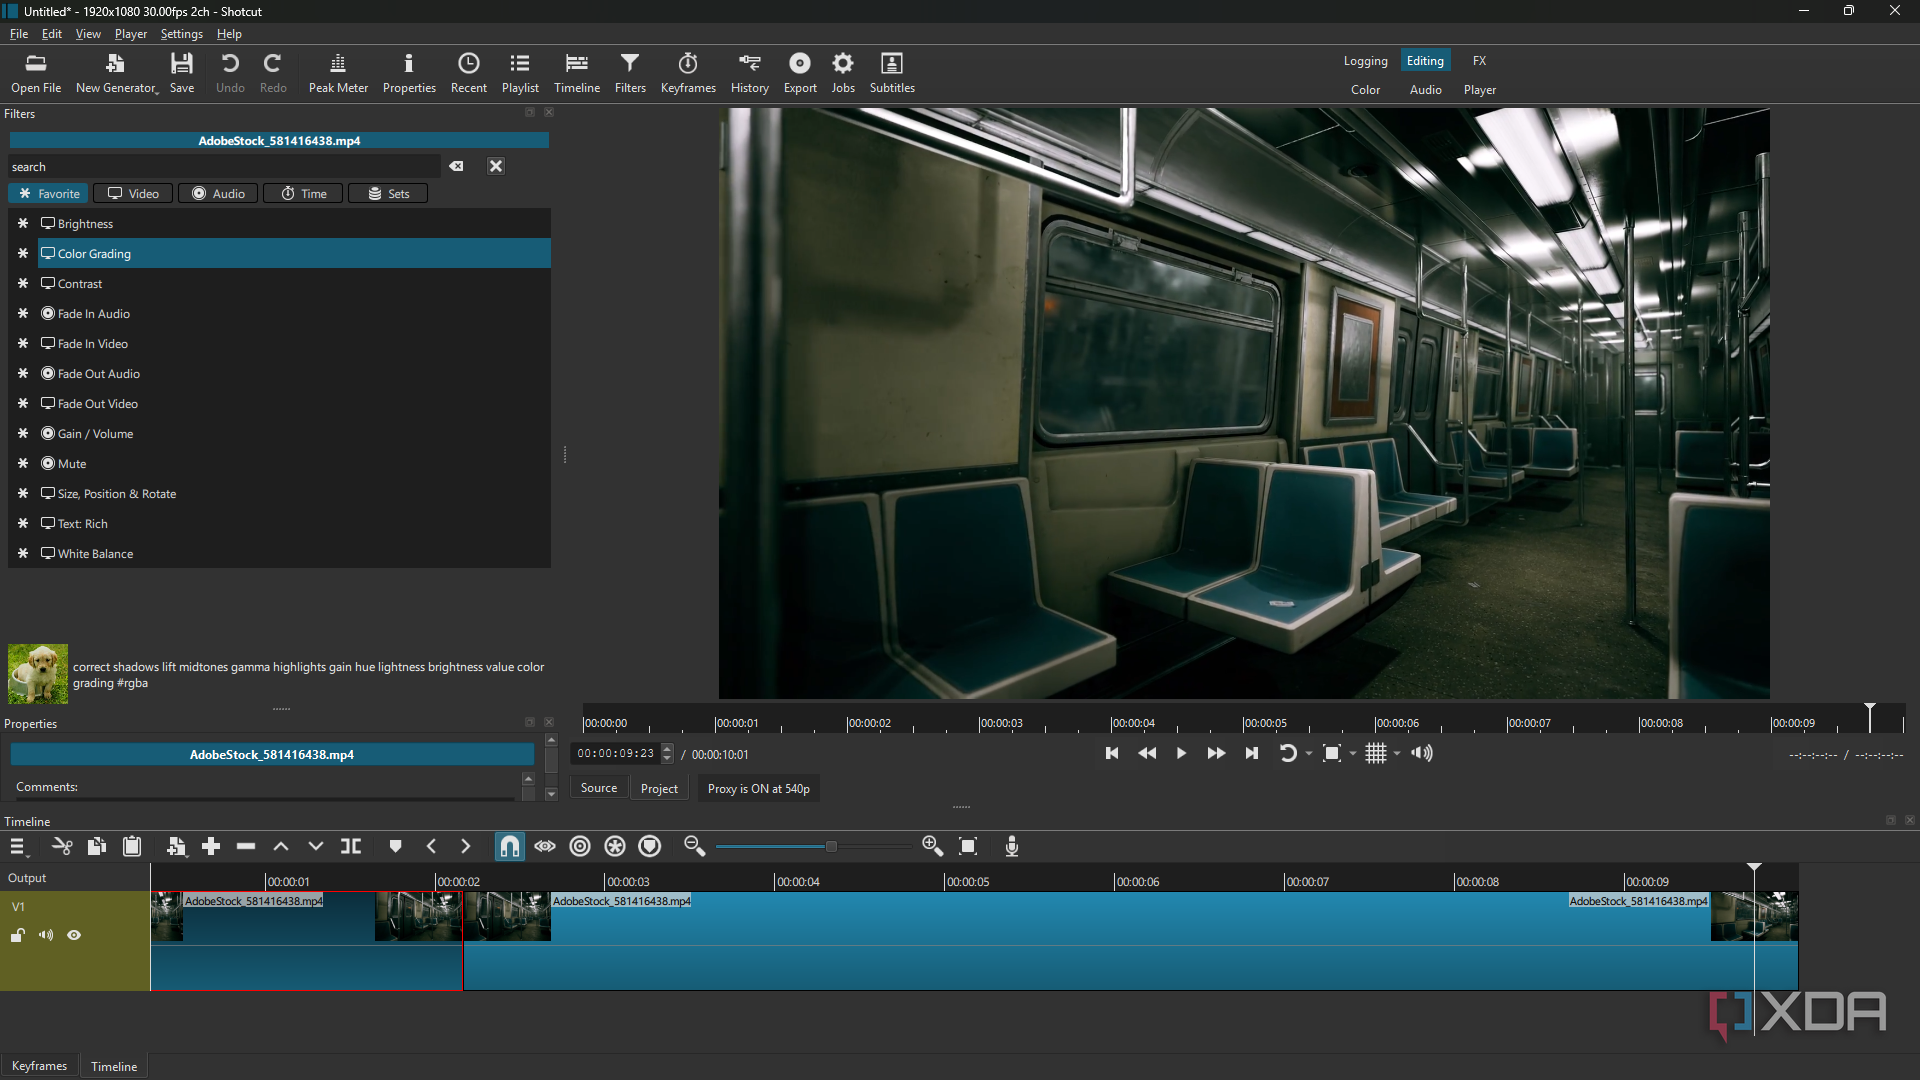
Task: Open the Jobs panel
Action: [843, 73]
